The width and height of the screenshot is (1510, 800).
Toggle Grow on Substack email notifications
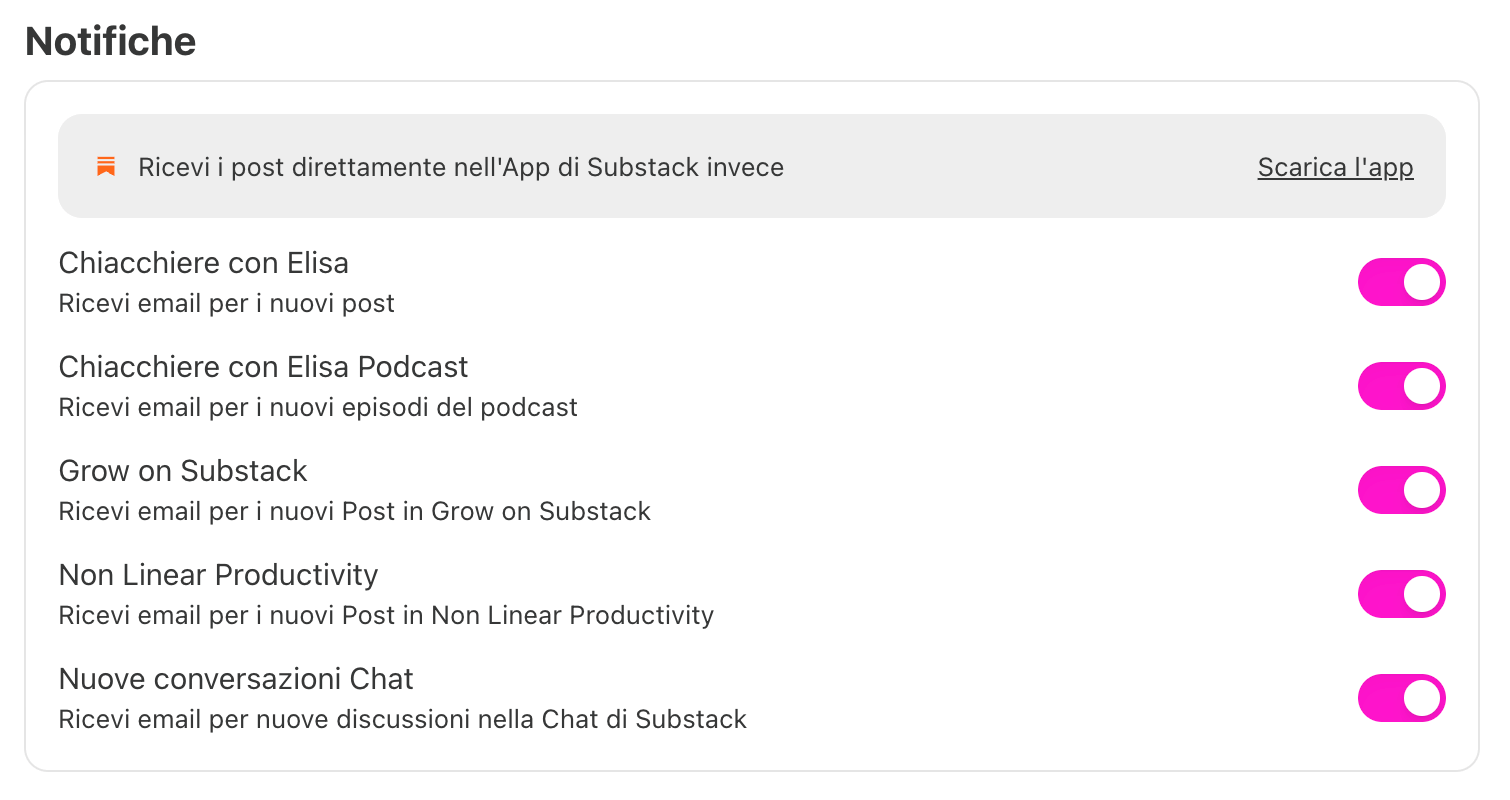(1401, 490)
